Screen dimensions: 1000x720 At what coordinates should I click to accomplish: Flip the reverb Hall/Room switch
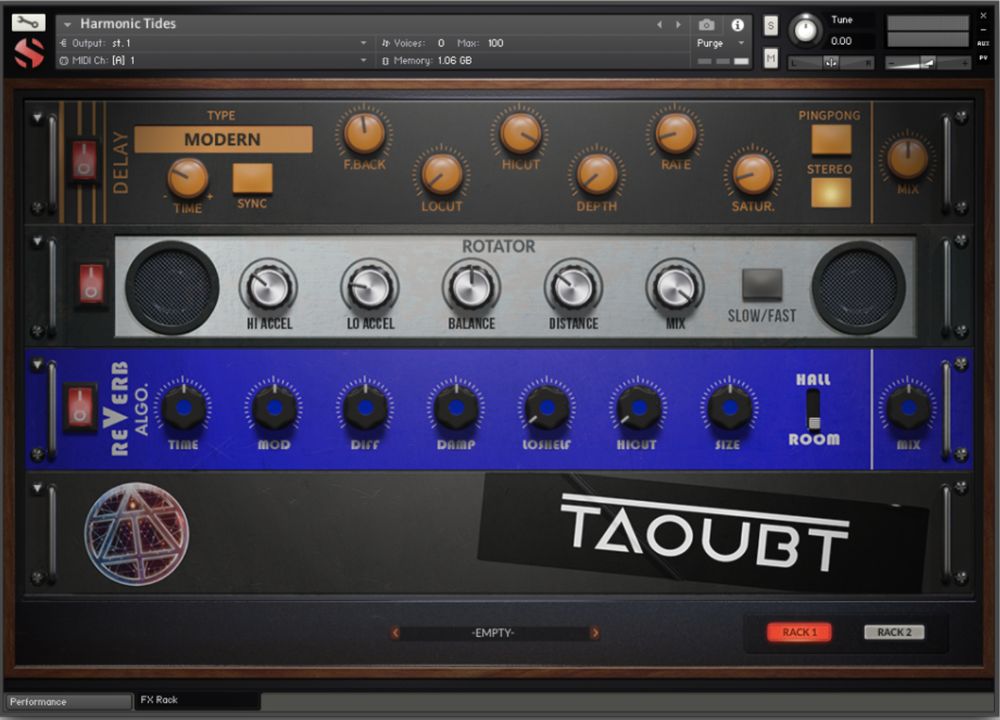(814, 409)
